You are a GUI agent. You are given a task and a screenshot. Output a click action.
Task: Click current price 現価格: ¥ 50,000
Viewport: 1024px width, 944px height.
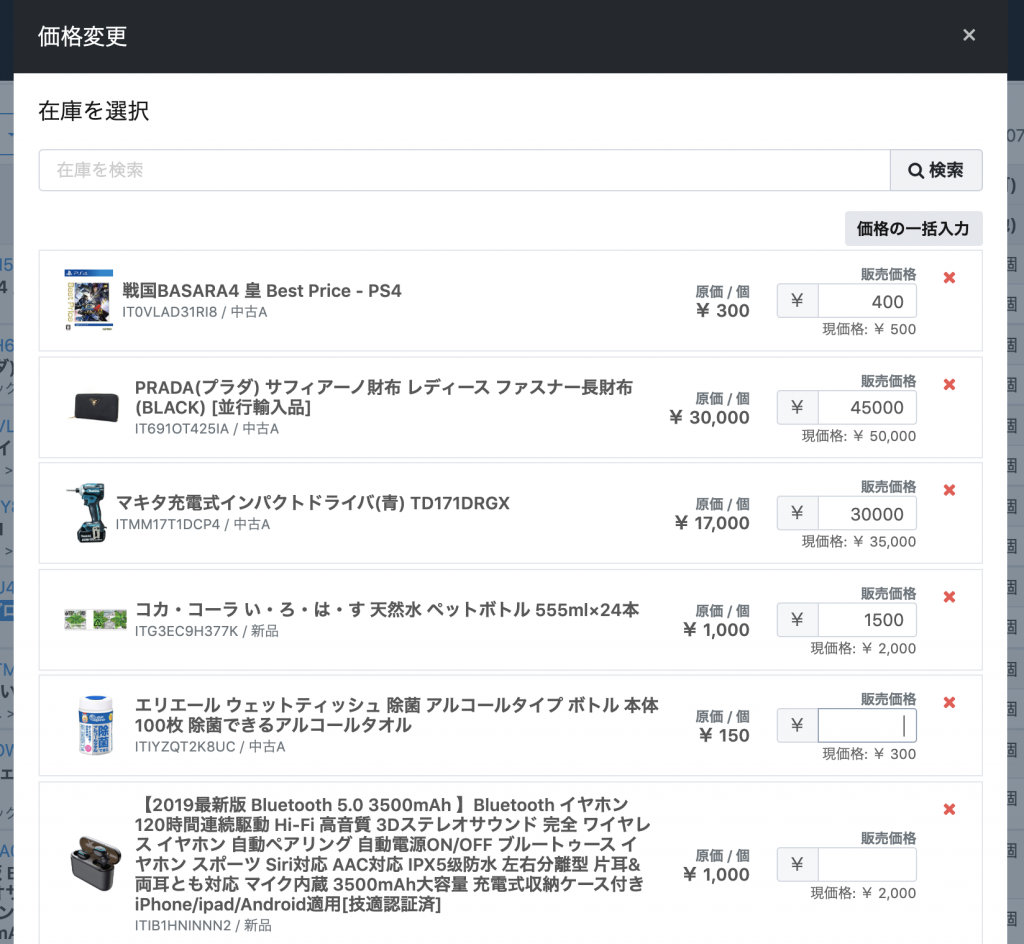pyautogui.click(x=859, y=436)
